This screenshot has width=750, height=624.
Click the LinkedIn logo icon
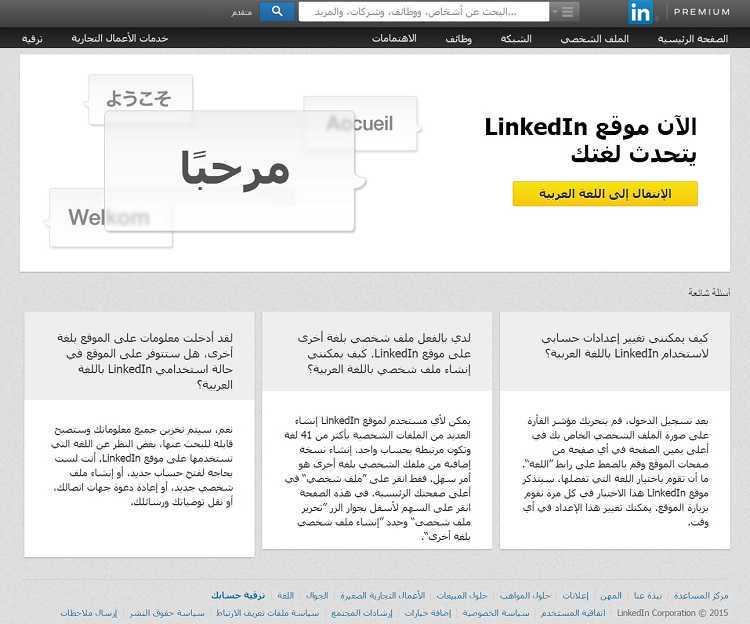[x=640, y=12]
